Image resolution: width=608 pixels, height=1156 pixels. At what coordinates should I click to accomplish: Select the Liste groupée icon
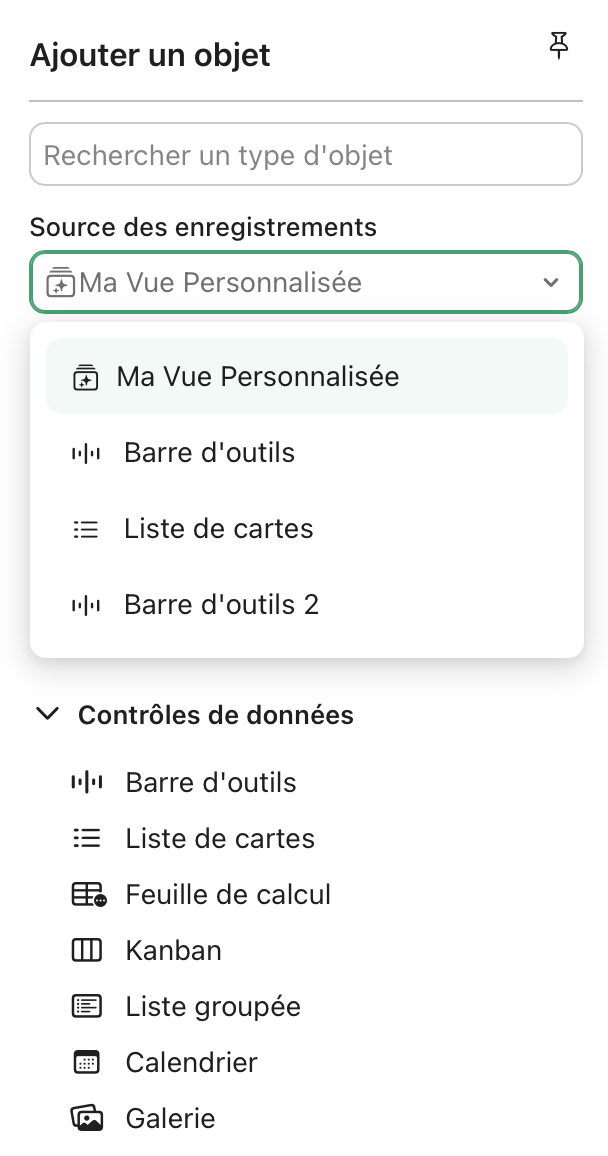point(87,1006)
